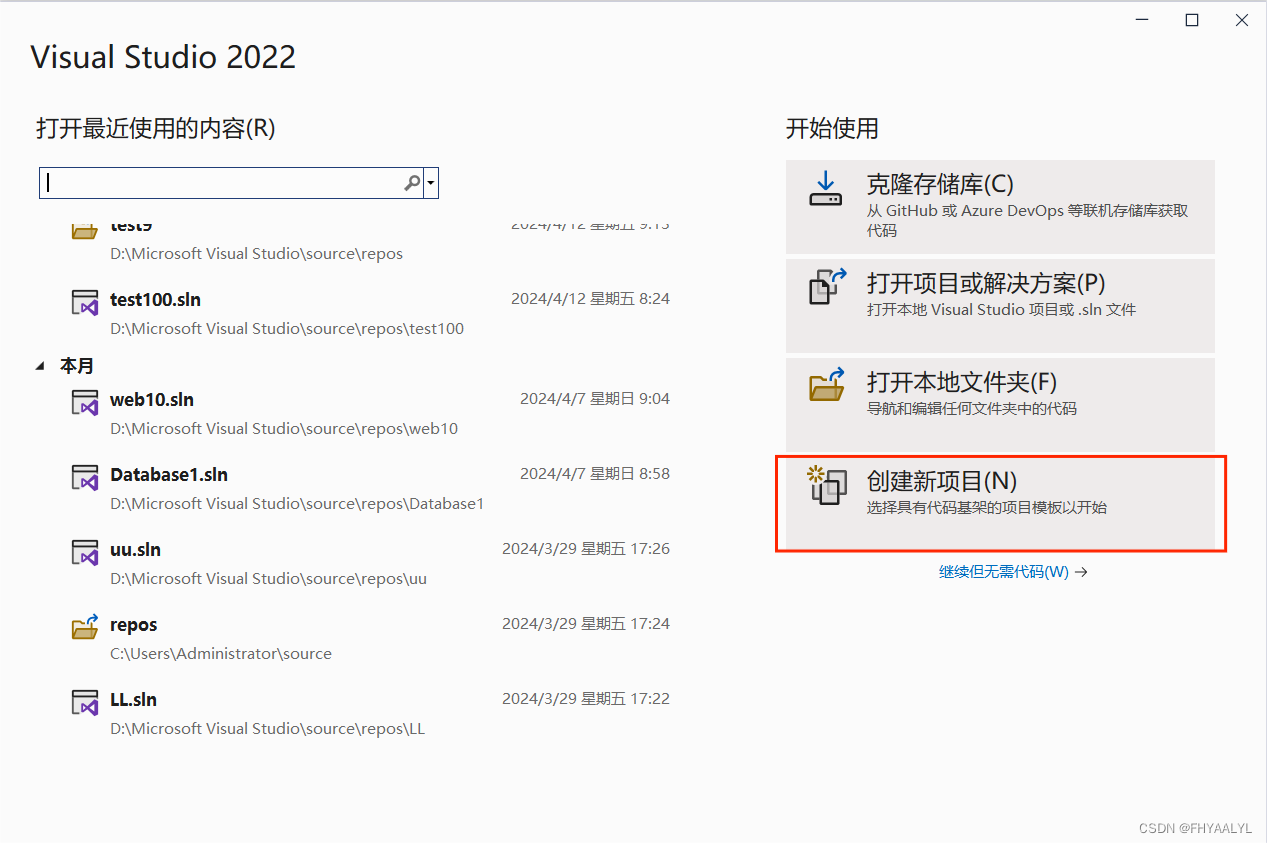Click path ending in repos\LL
1267x843 pixels.
tap(267, 728)
